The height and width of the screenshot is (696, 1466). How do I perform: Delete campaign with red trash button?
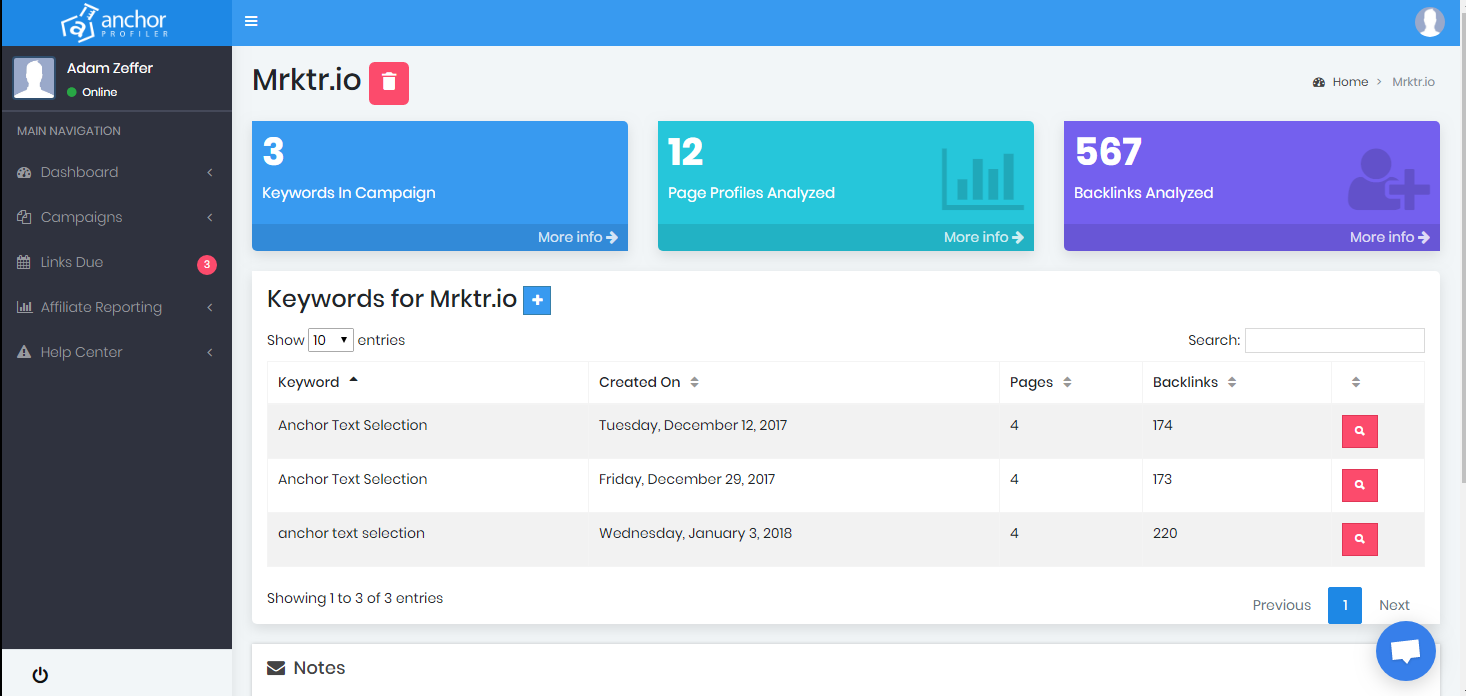point(389,83)
